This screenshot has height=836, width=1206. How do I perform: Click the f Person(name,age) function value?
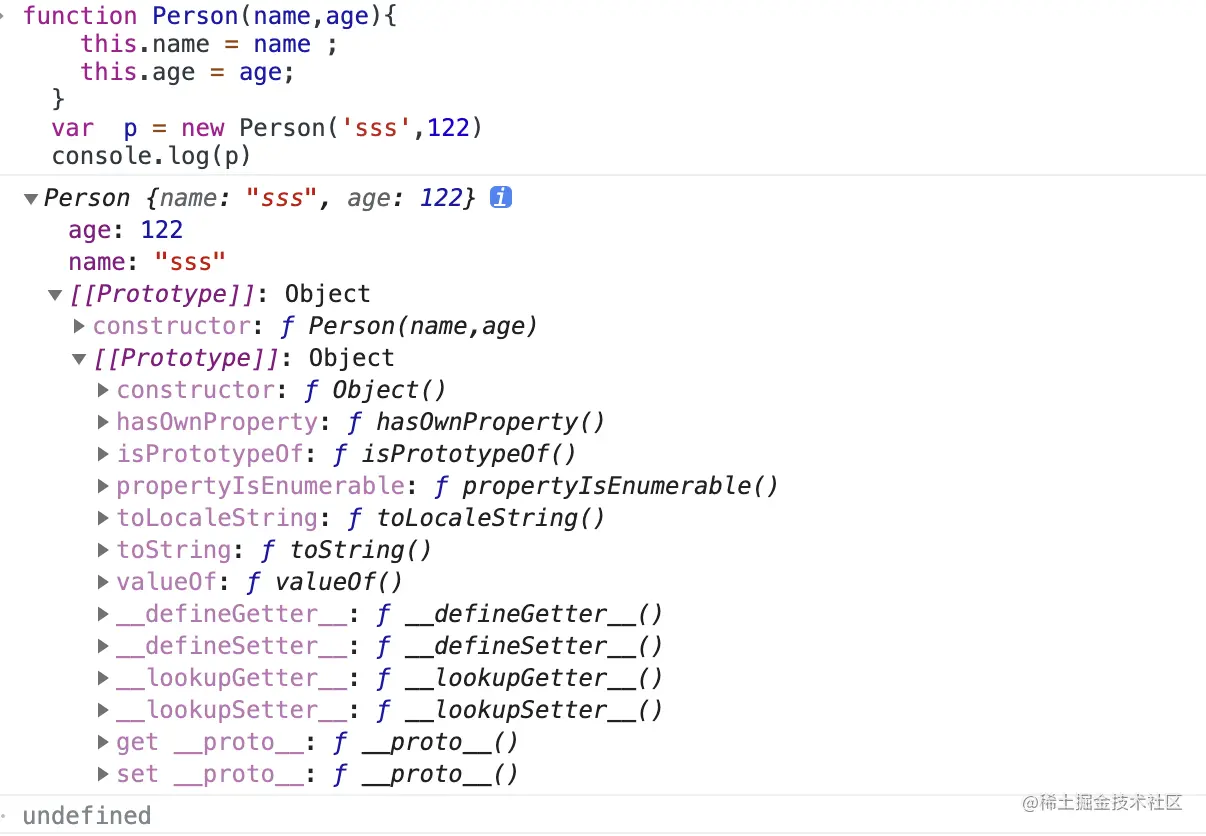tap(408, 326)
